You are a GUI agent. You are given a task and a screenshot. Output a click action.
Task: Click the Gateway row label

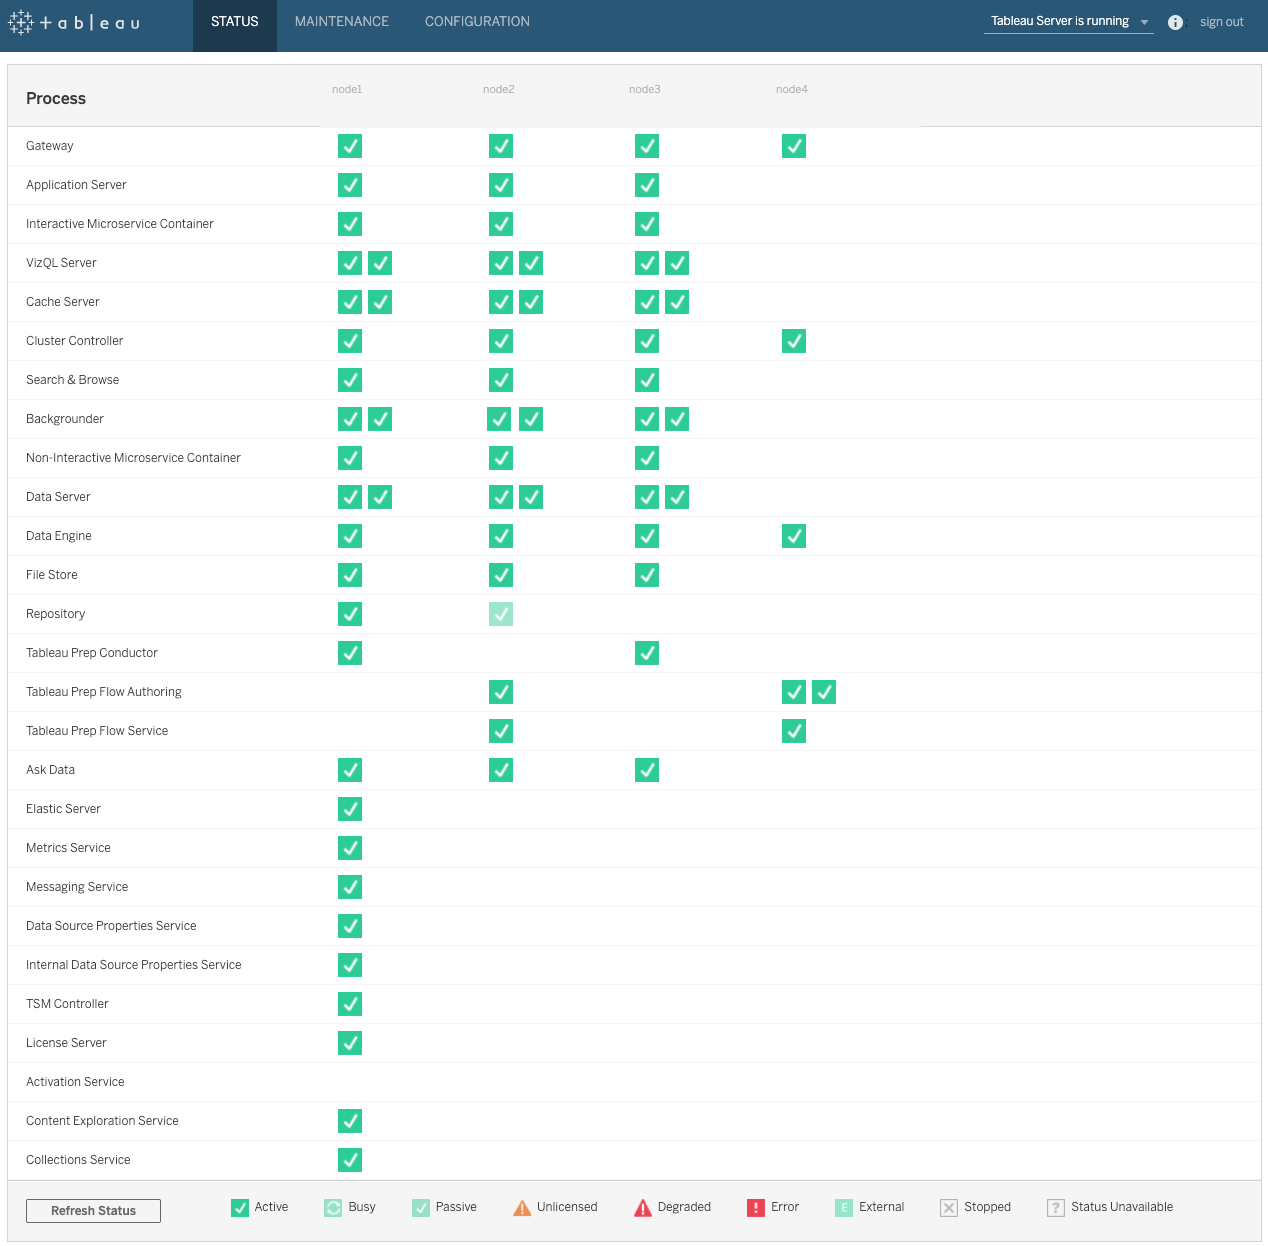(50, 146)
